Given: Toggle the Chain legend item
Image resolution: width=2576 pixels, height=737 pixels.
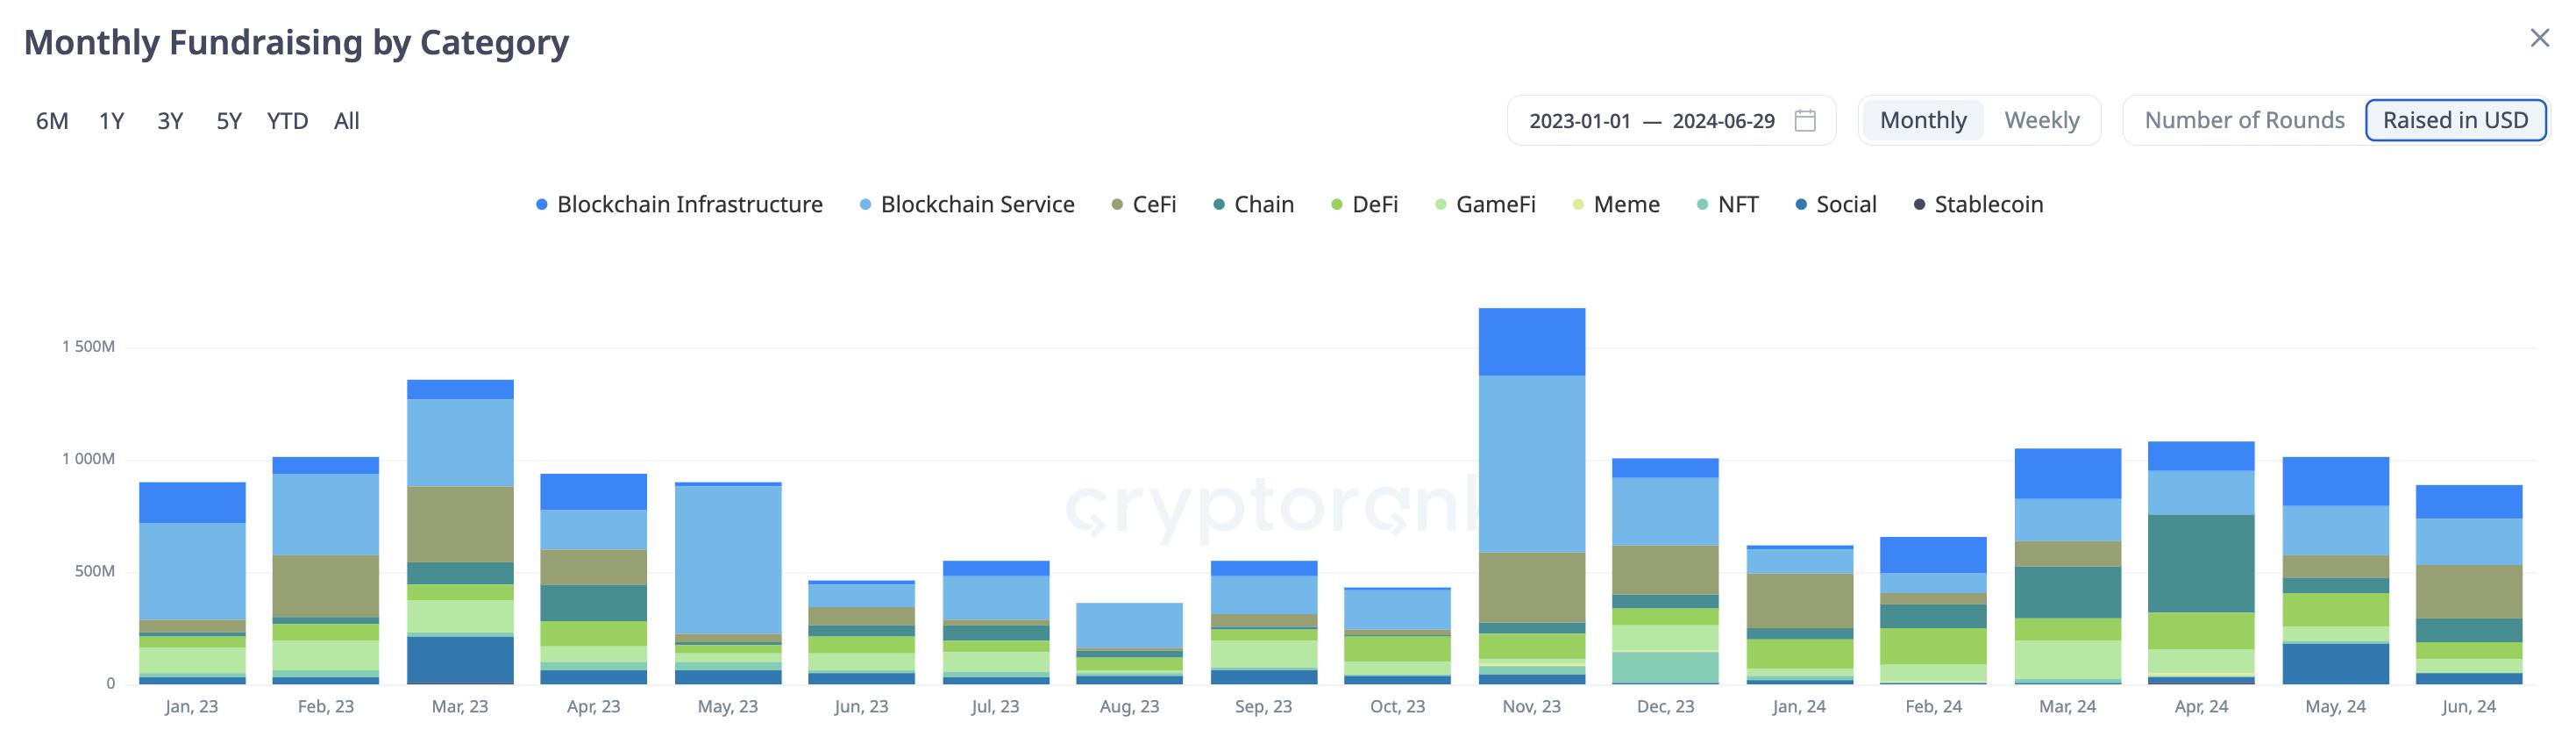Looking at the screenshot, I should [1254, 205].
